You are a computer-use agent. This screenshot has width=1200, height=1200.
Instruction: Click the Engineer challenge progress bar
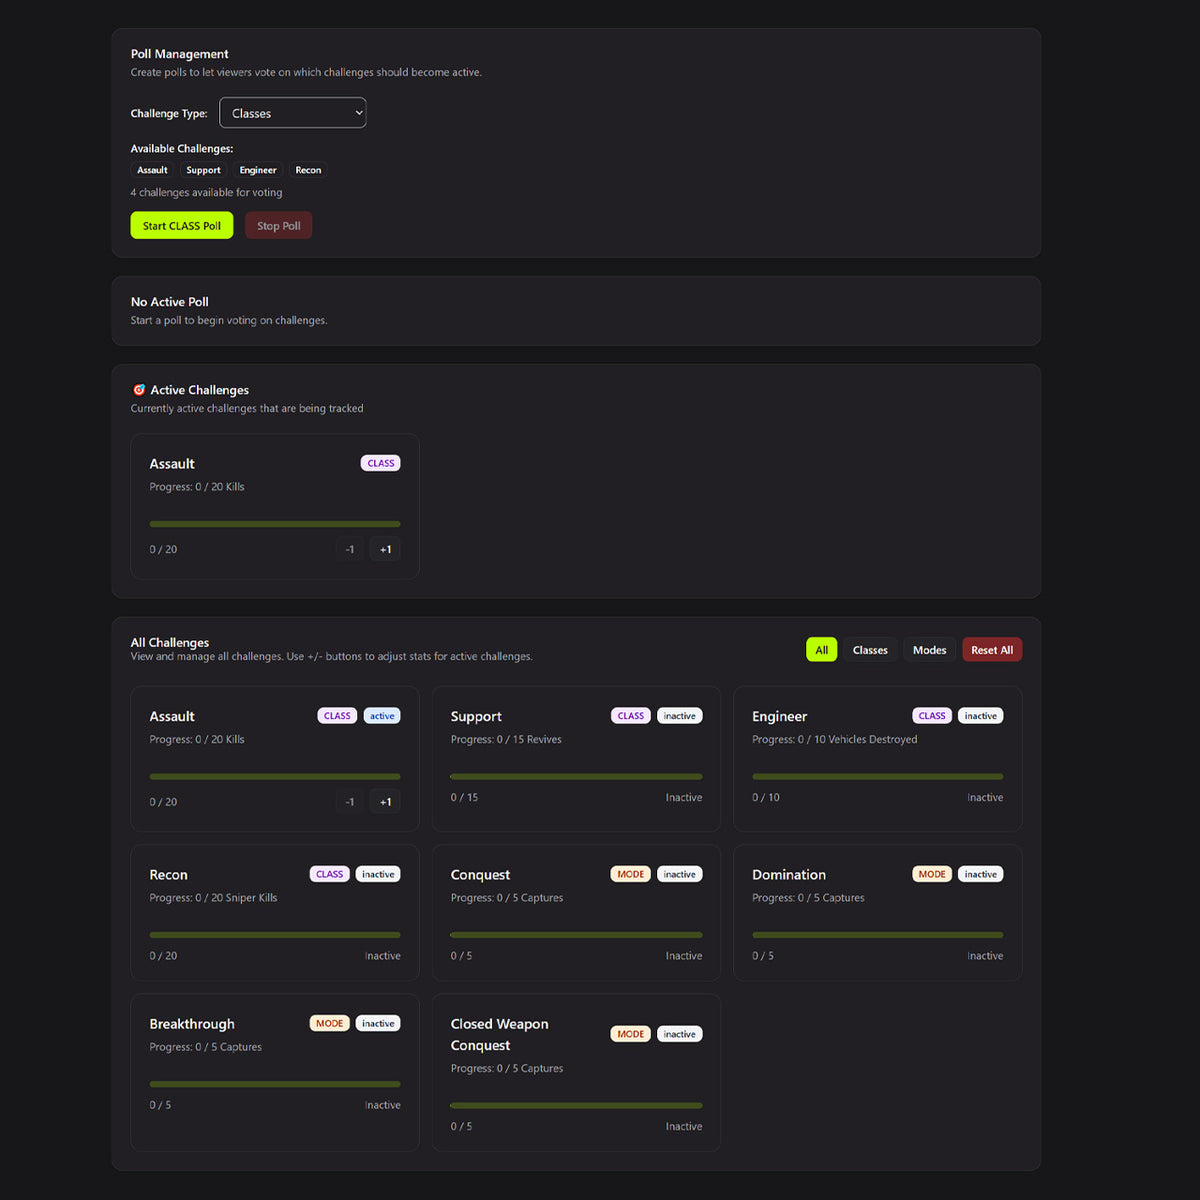pyautogui.click(x=877, y=776)
